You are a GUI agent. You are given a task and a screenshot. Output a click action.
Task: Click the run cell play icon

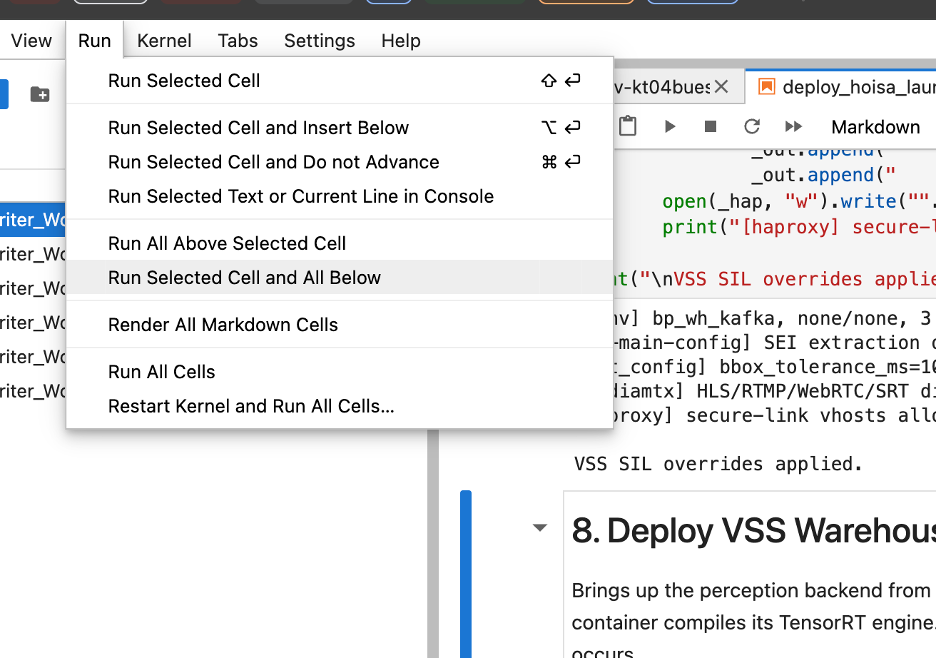pyautogui.click(x=670, y=126)
